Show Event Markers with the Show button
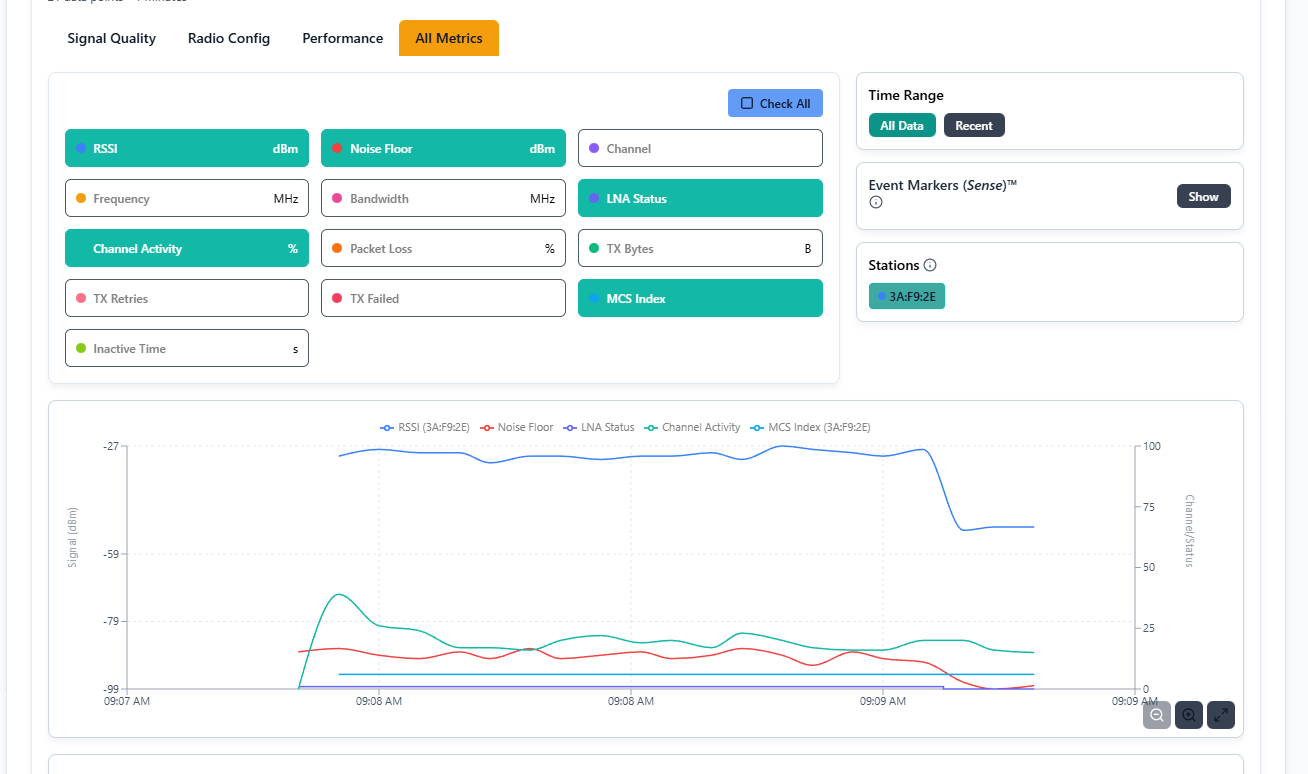Viewport: 1308px width, 774px height. tap(1203, 196)
